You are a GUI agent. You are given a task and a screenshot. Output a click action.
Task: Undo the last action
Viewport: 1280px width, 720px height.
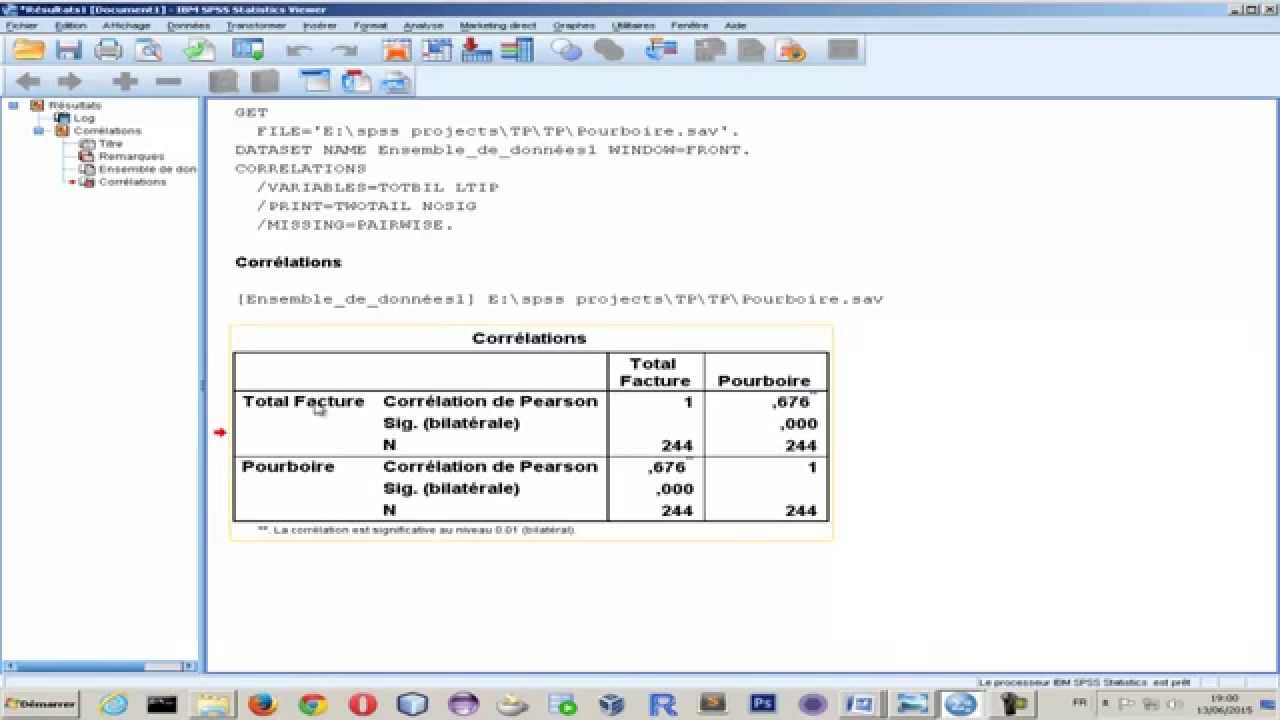pos(299,51)
